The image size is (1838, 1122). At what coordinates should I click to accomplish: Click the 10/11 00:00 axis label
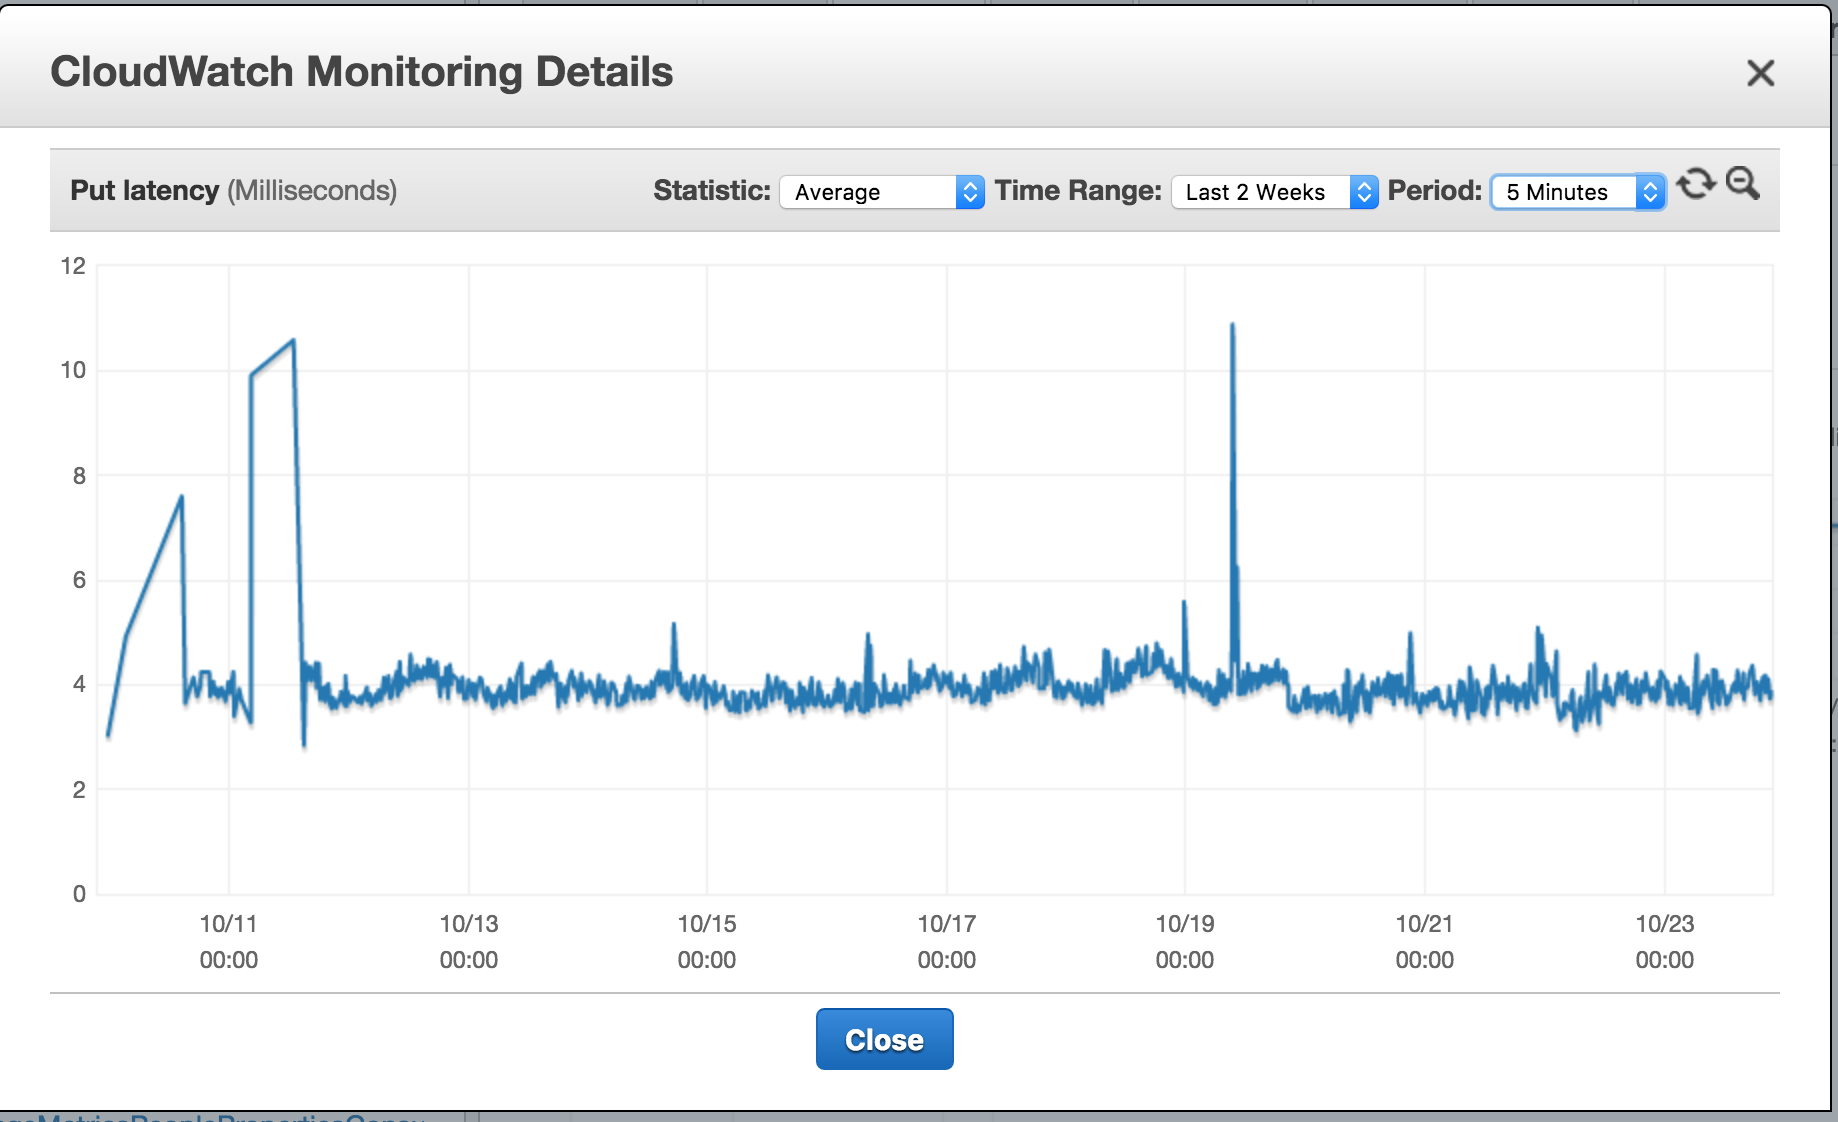(x=229, y=942)
